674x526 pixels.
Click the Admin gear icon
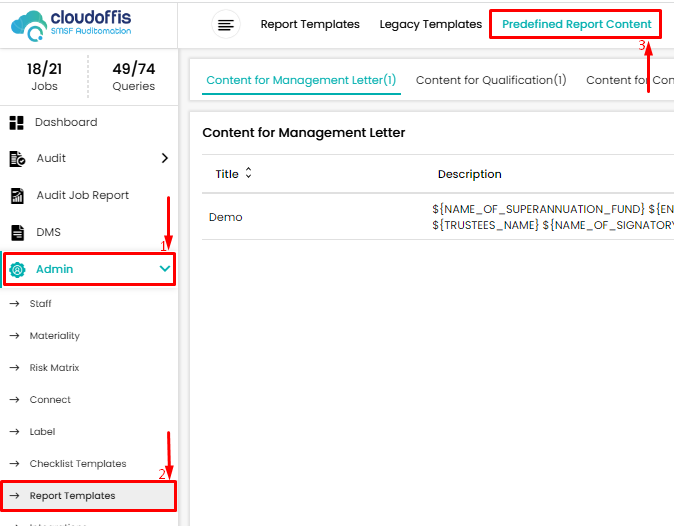click(x=17, y=269)
